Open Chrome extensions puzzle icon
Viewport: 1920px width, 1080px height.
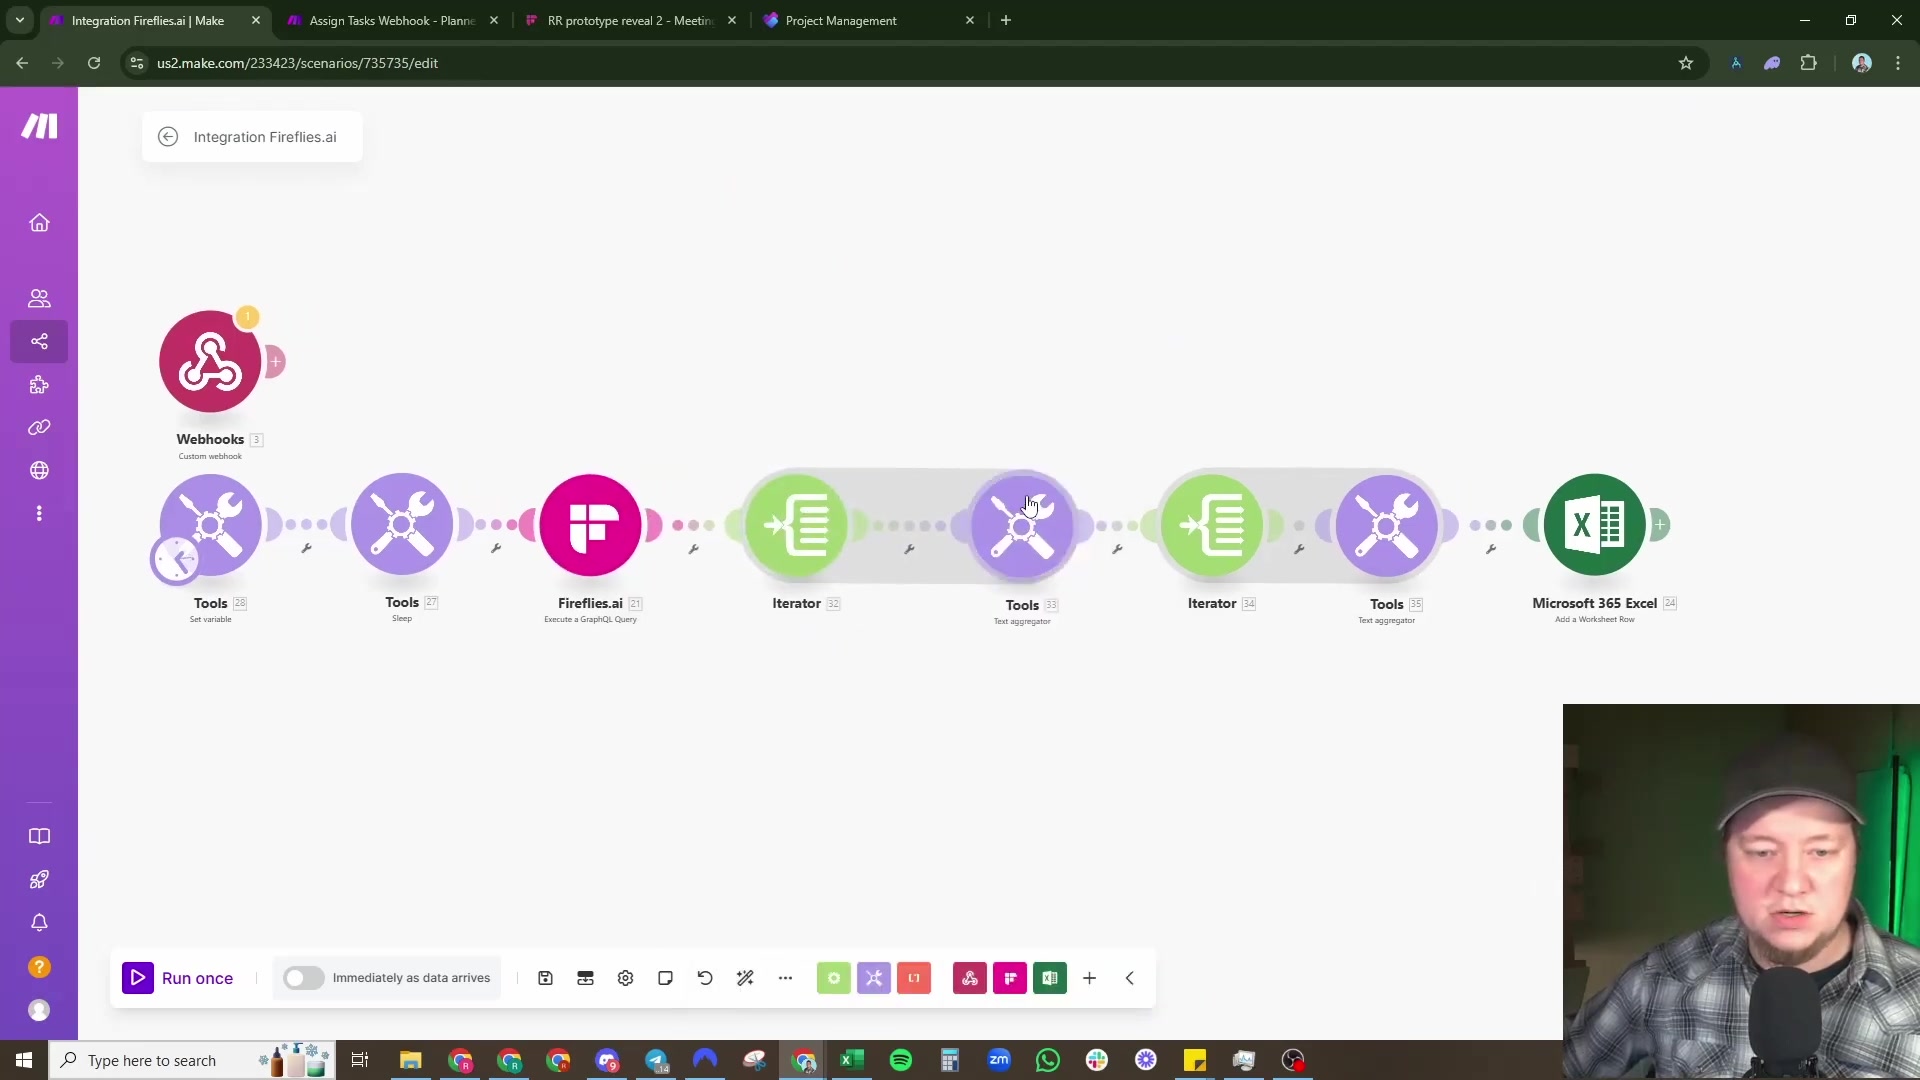coord(1808,63)
